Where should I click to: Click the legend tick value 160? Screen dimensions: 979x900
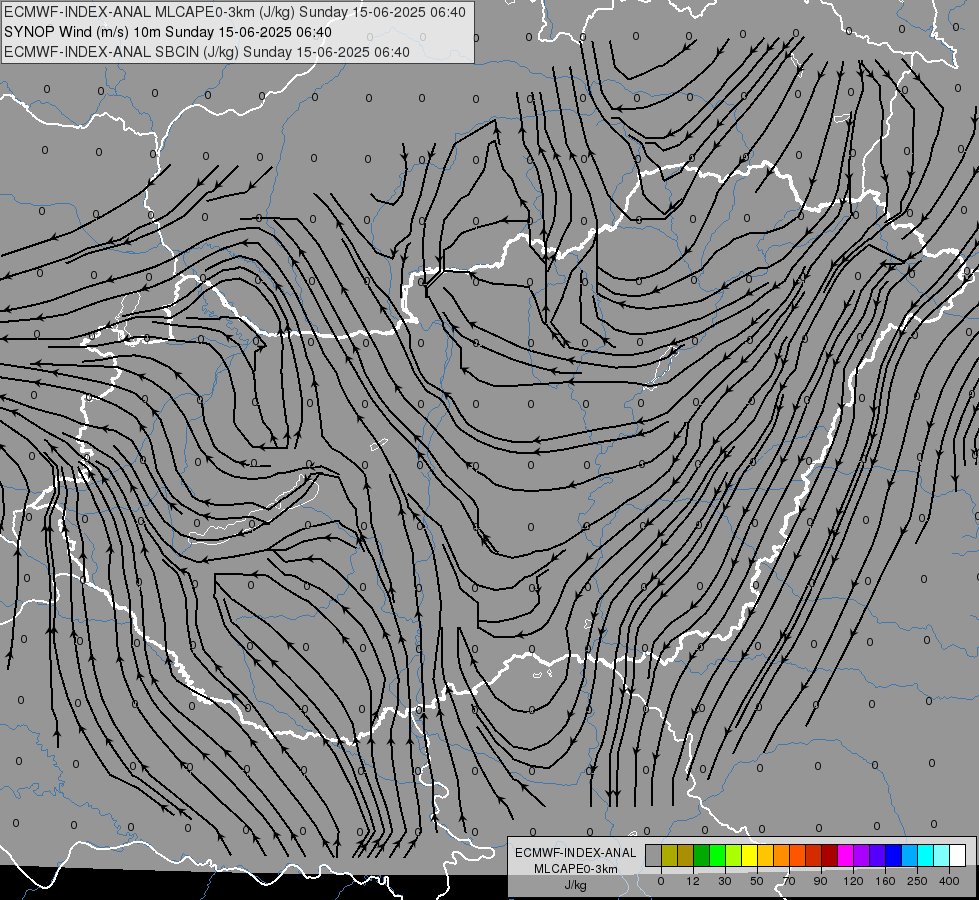click(885, 881)
